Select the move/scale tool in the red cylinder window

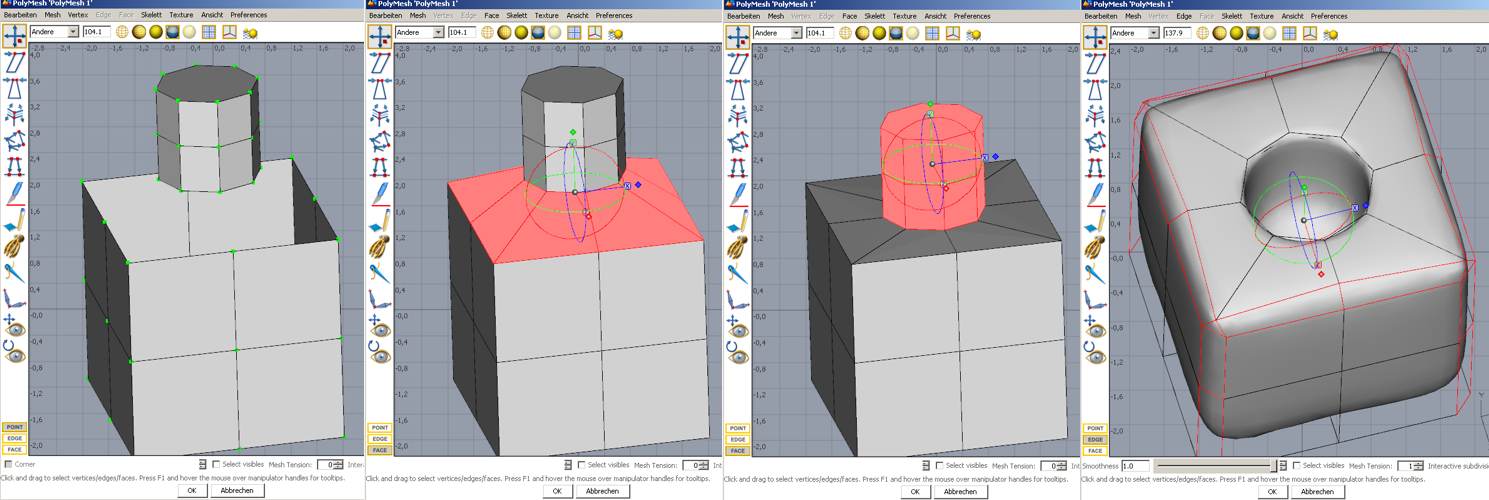738,36
